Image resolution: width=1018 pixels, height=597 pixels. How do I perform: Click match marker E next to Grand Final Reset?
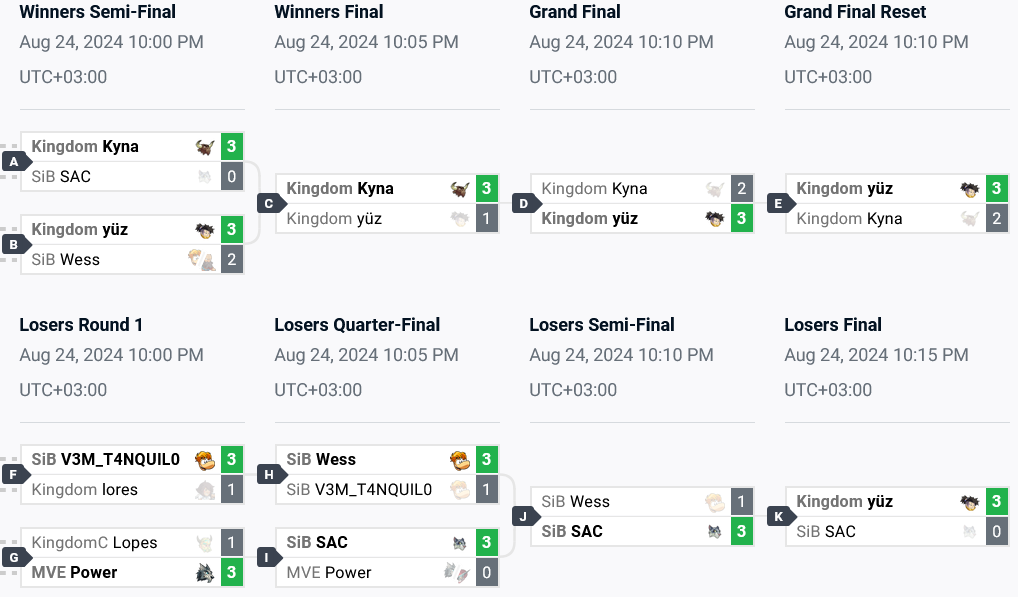click(779, 202)
